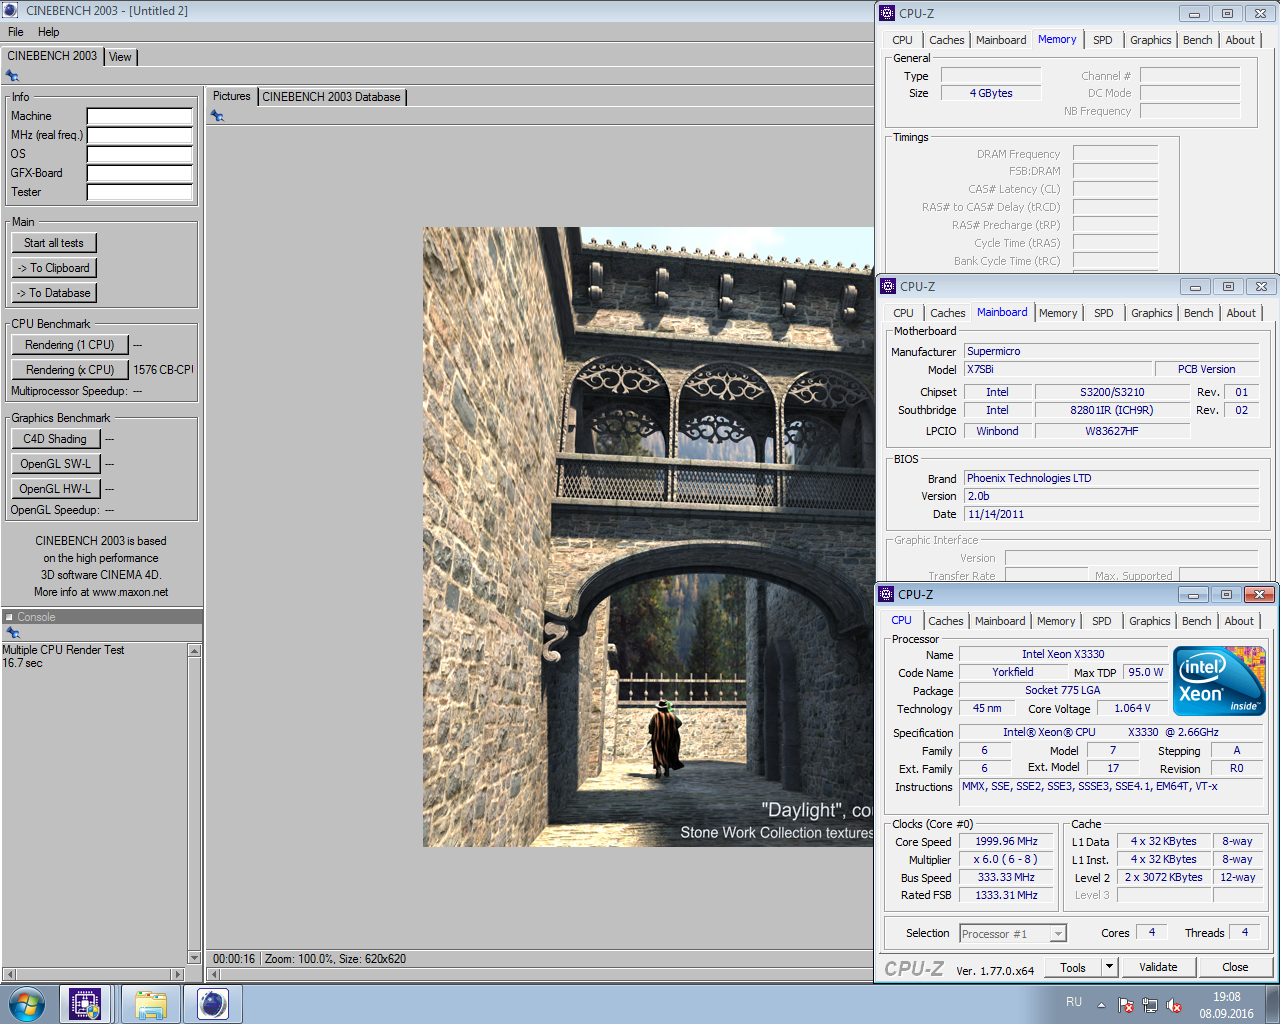Click the To Clipboard button
This screenshot has height=1024, width=1280.
click(54, 268)
